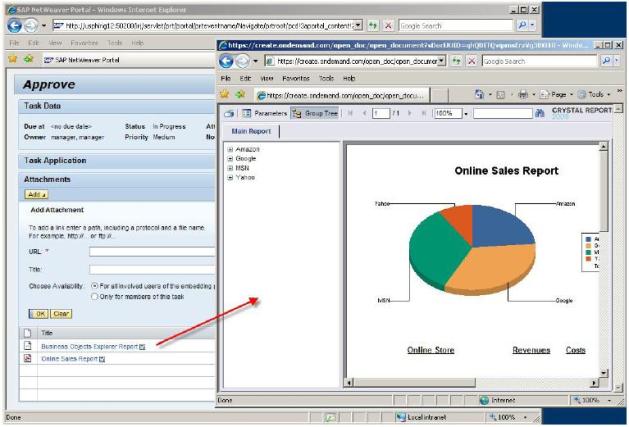The image size is (629, 427).
Task: Open the yellow Add attachments dropdown button
Action: (x=36, y=195)
